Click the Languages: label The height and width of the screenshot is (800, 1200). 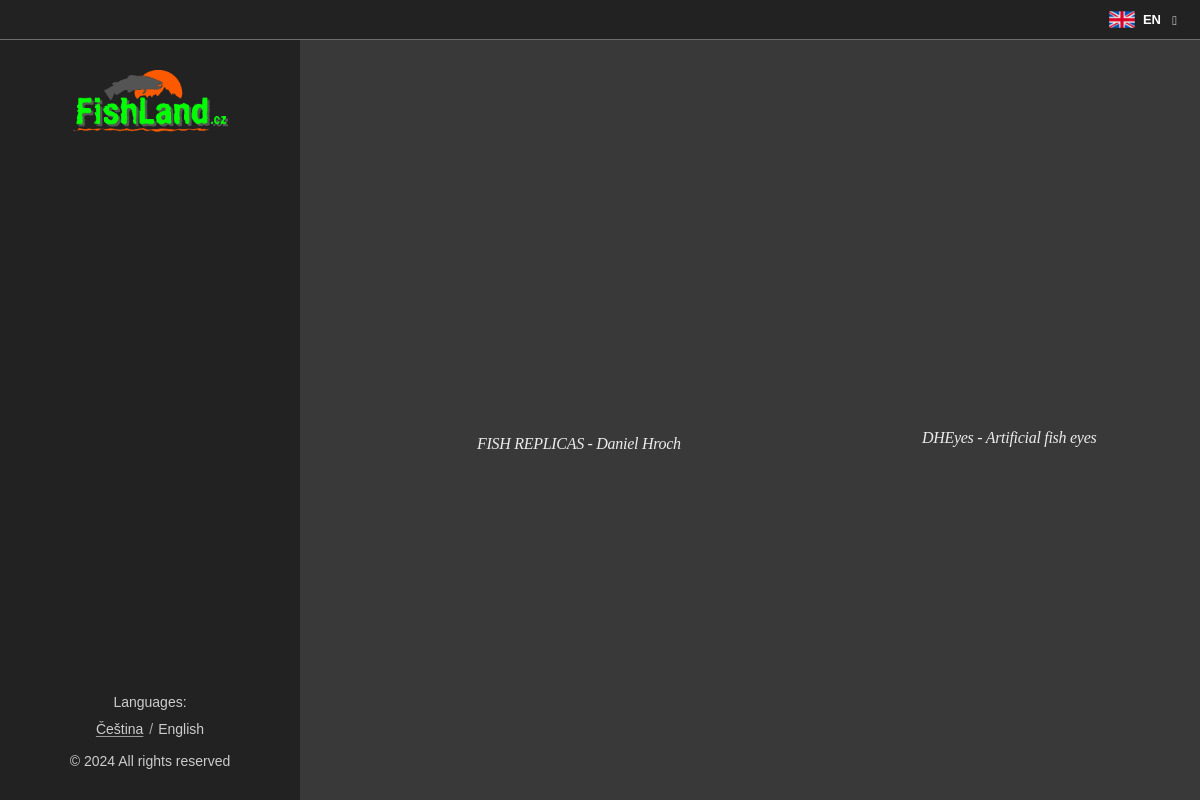150,702
